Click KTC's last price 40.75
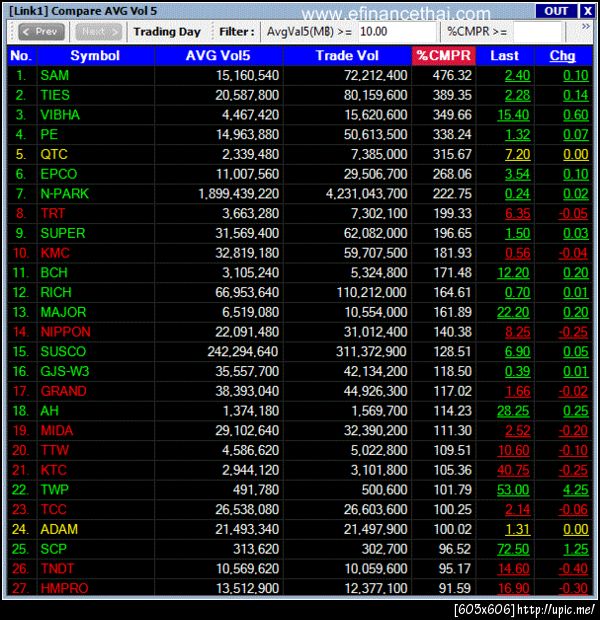 click(513, 470)
